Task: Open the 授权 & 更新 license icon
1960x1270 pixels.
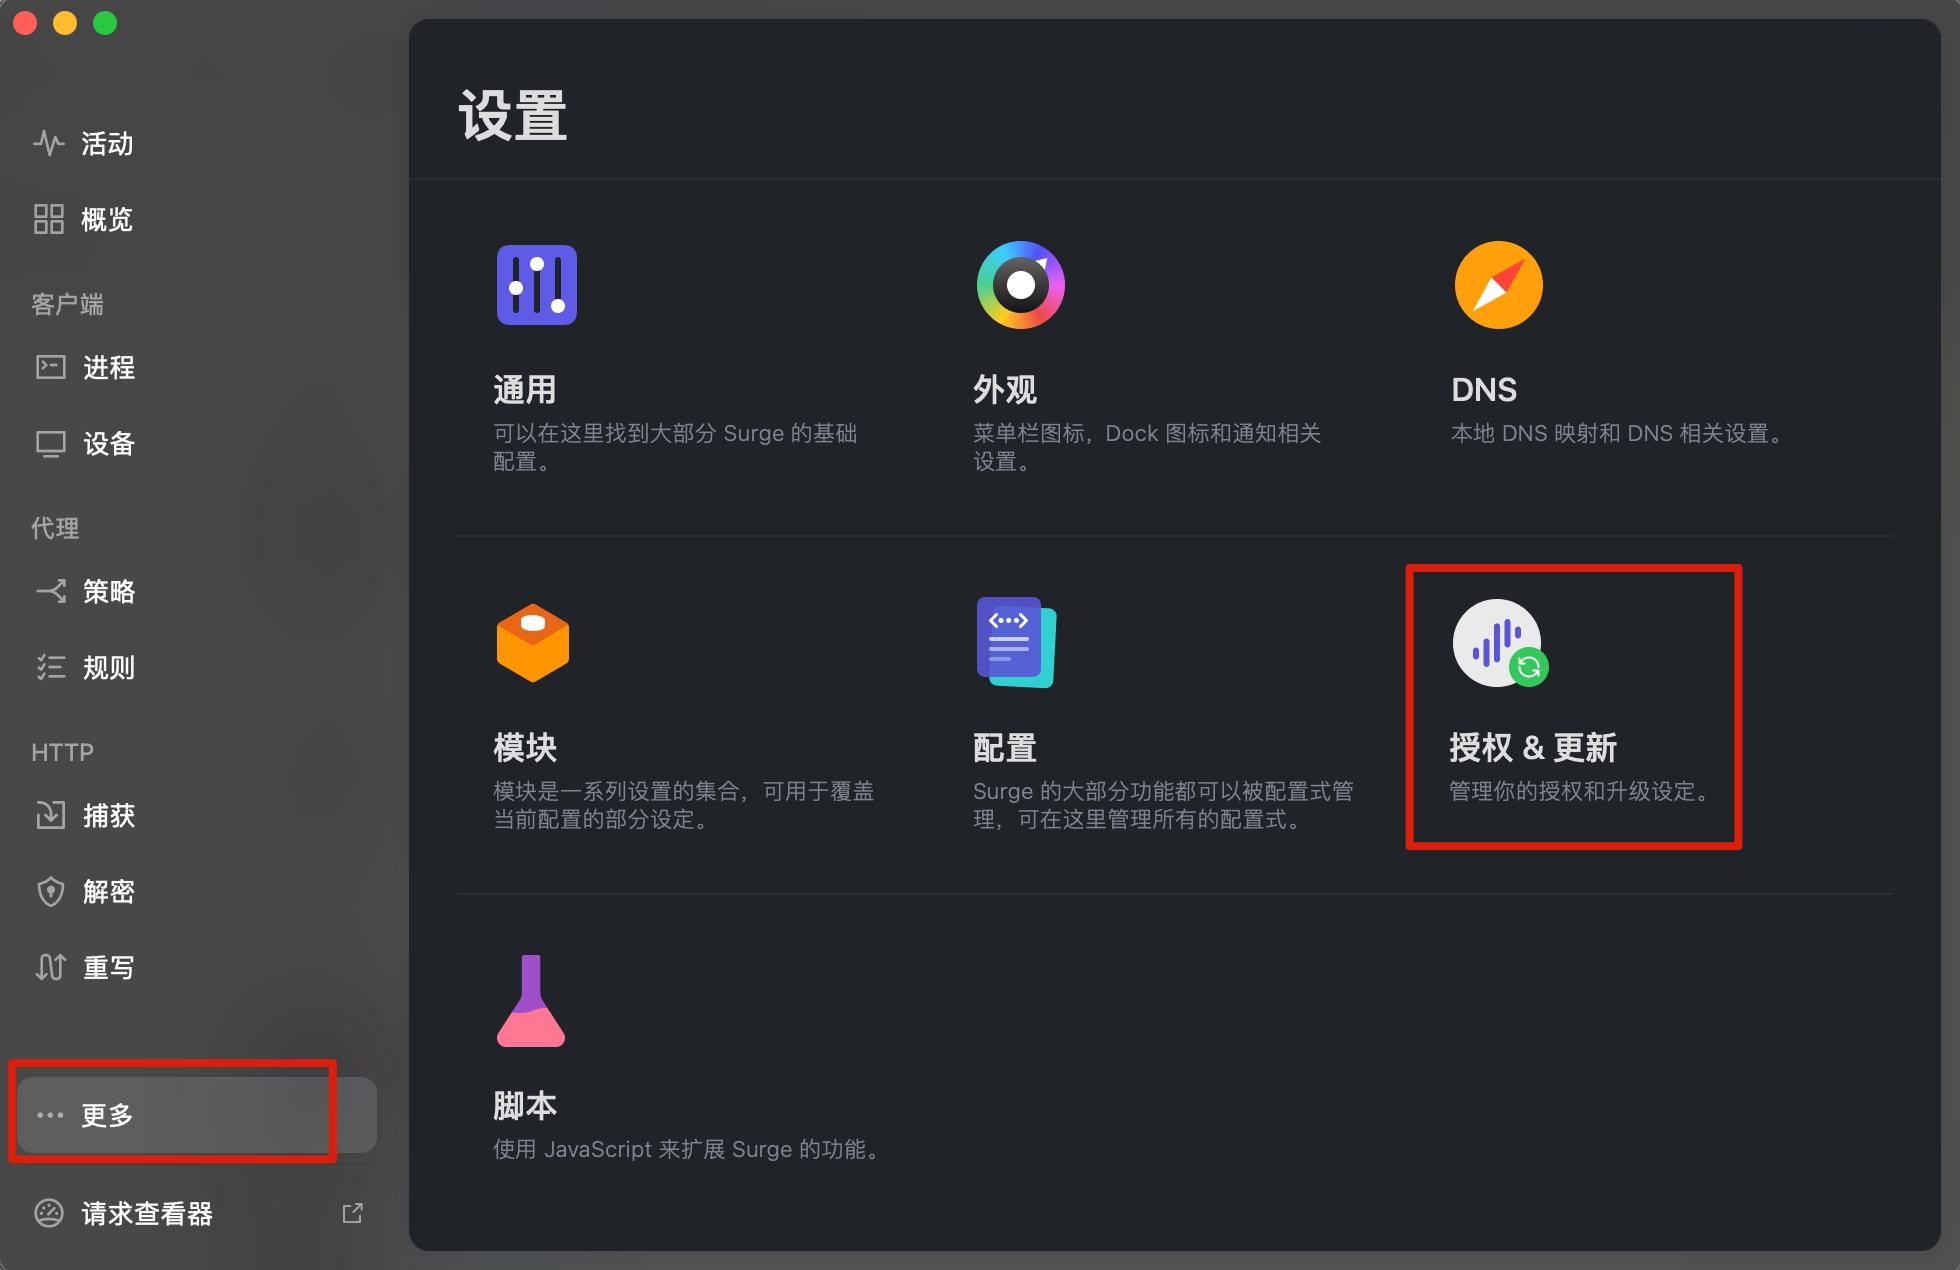Action: [1498, 643]
